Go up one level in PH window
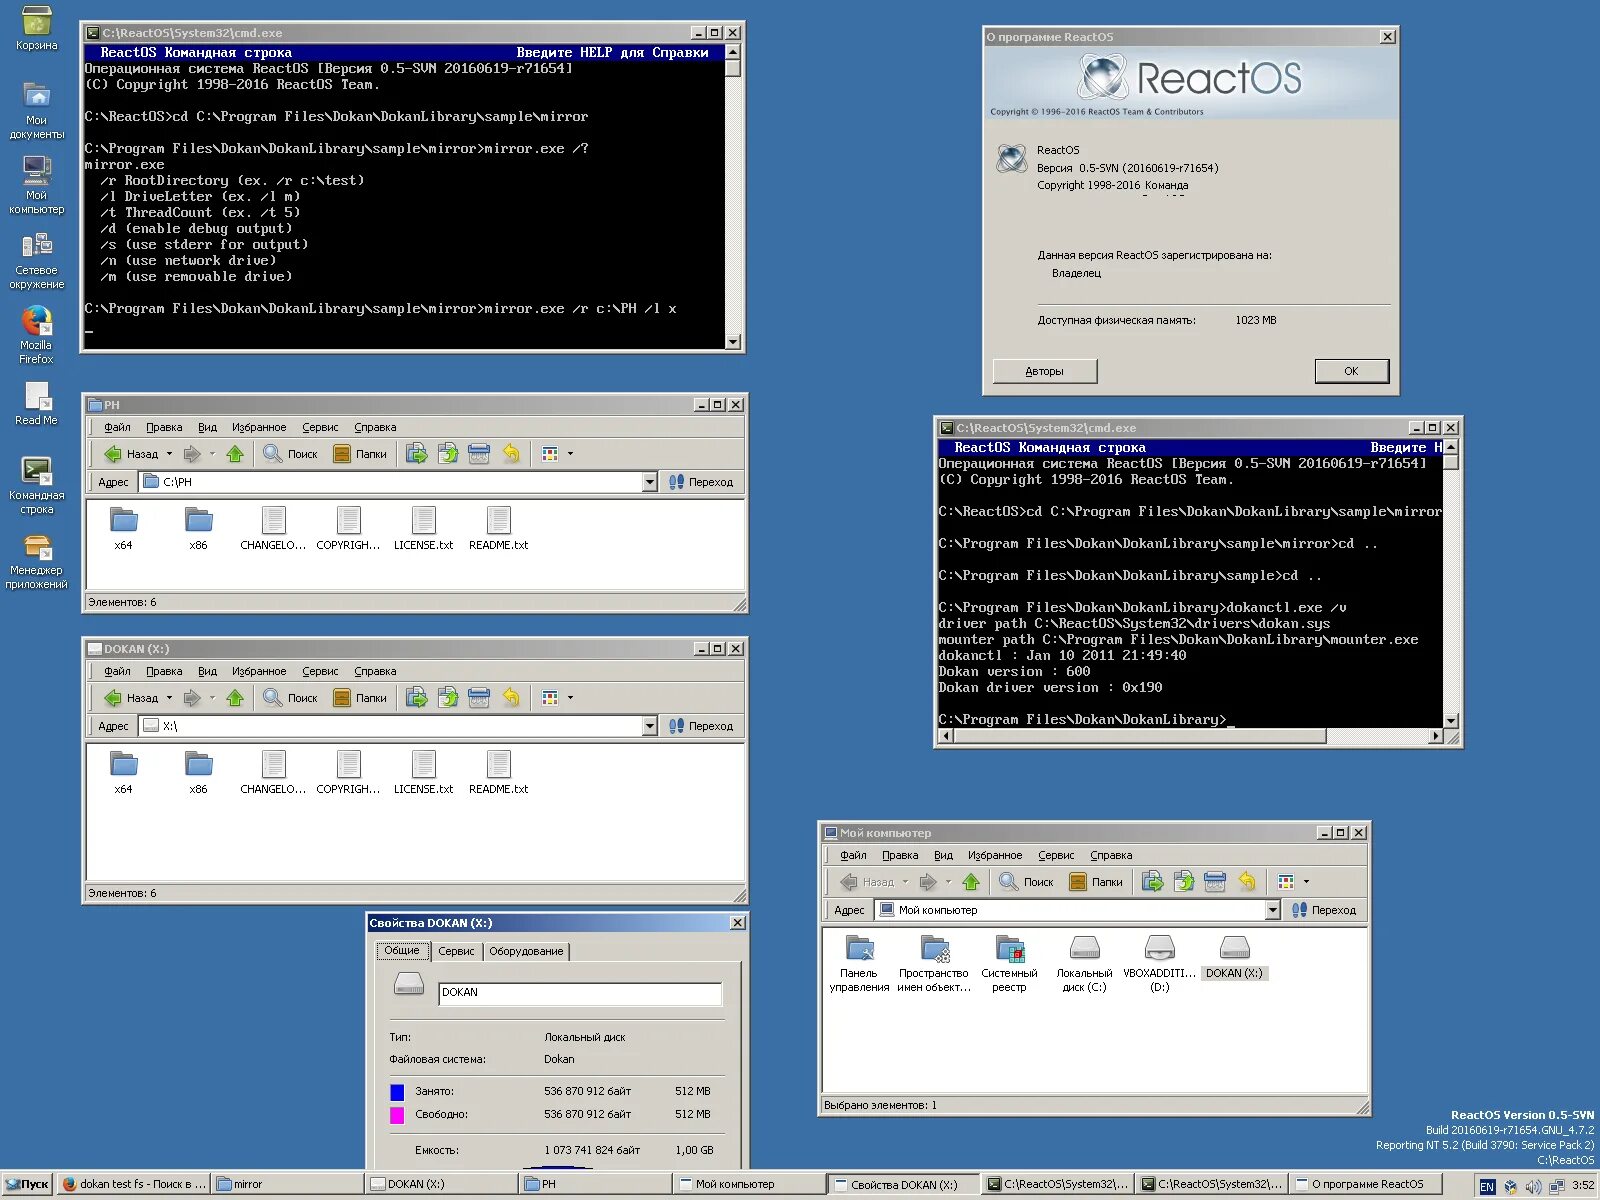Image resolution: width=1600 pixels, height=1200 pixels. point(235,454)
